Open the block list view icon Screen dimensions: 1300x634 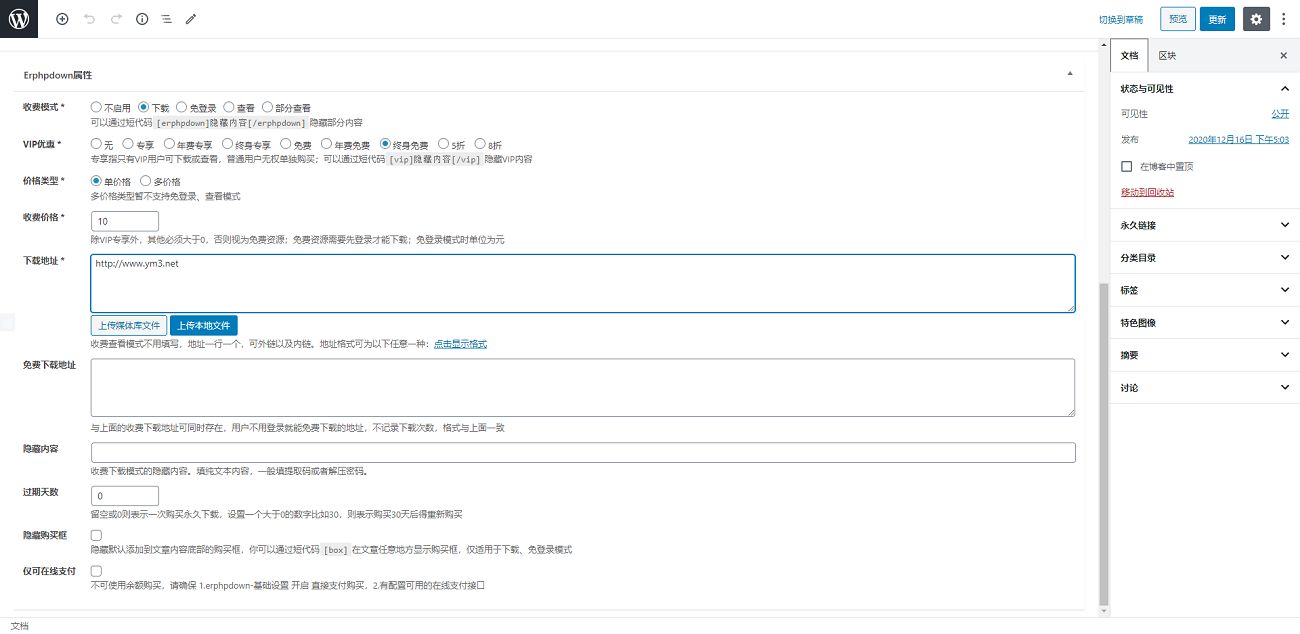pos(166,19)
